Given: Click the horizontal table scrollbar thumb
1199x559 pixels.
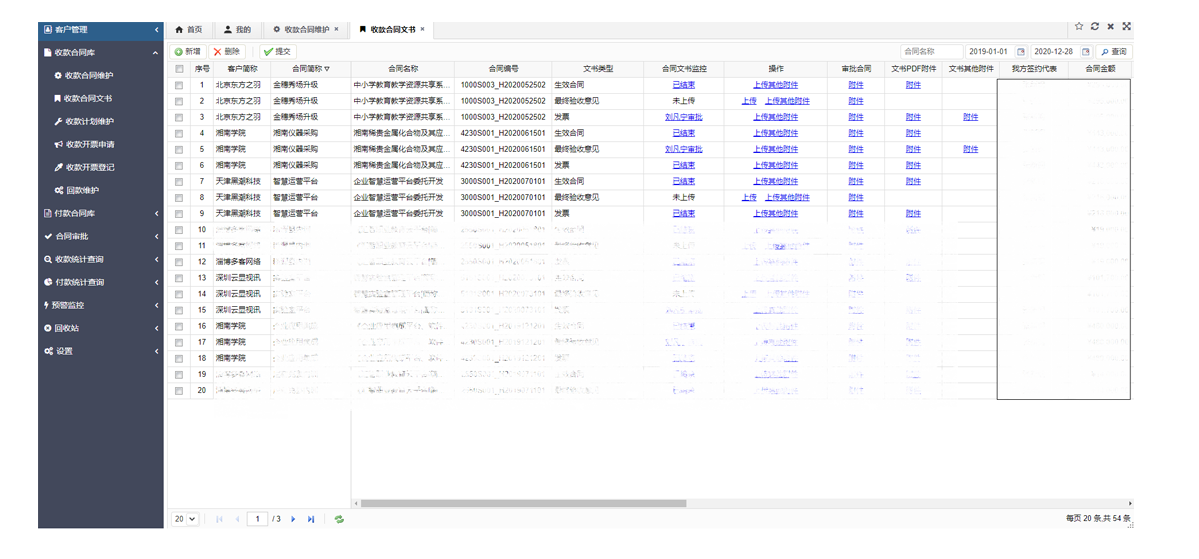Looking at the screenshot, I should point(523,503).
